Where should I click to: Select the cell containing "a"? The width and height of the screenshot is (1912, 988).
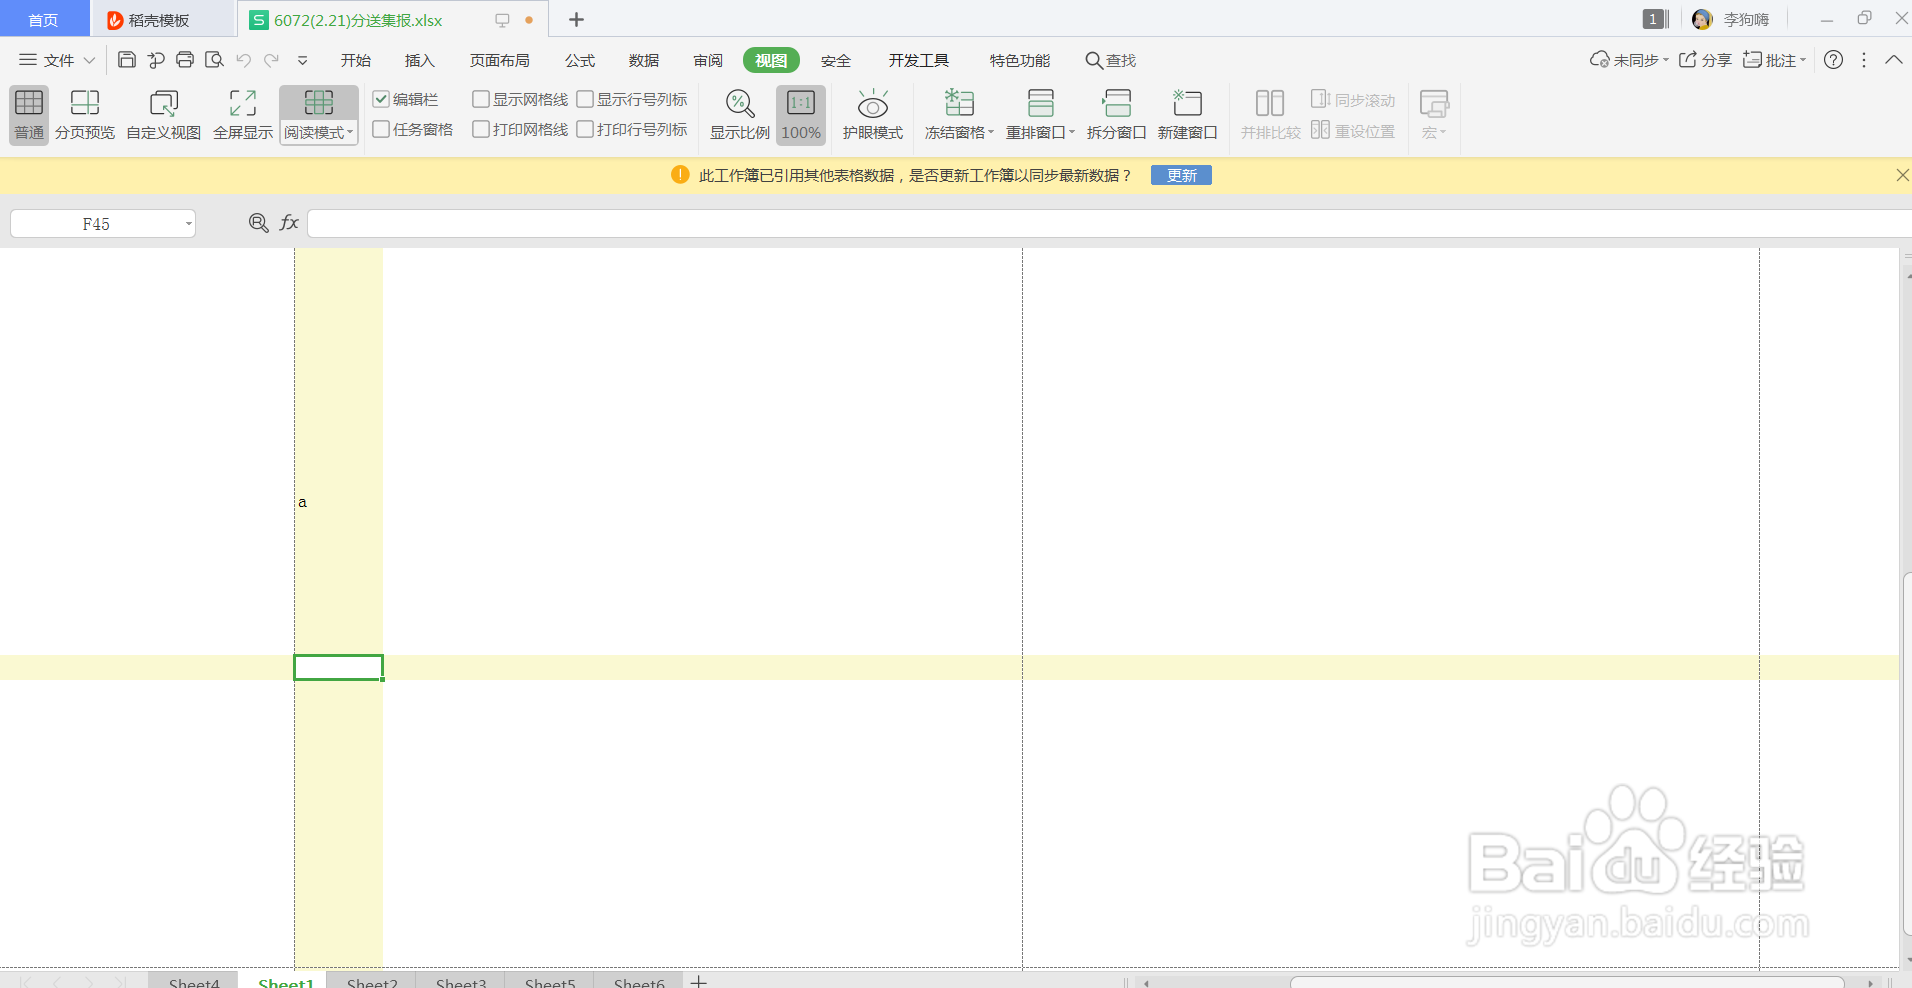pos(338,502)
